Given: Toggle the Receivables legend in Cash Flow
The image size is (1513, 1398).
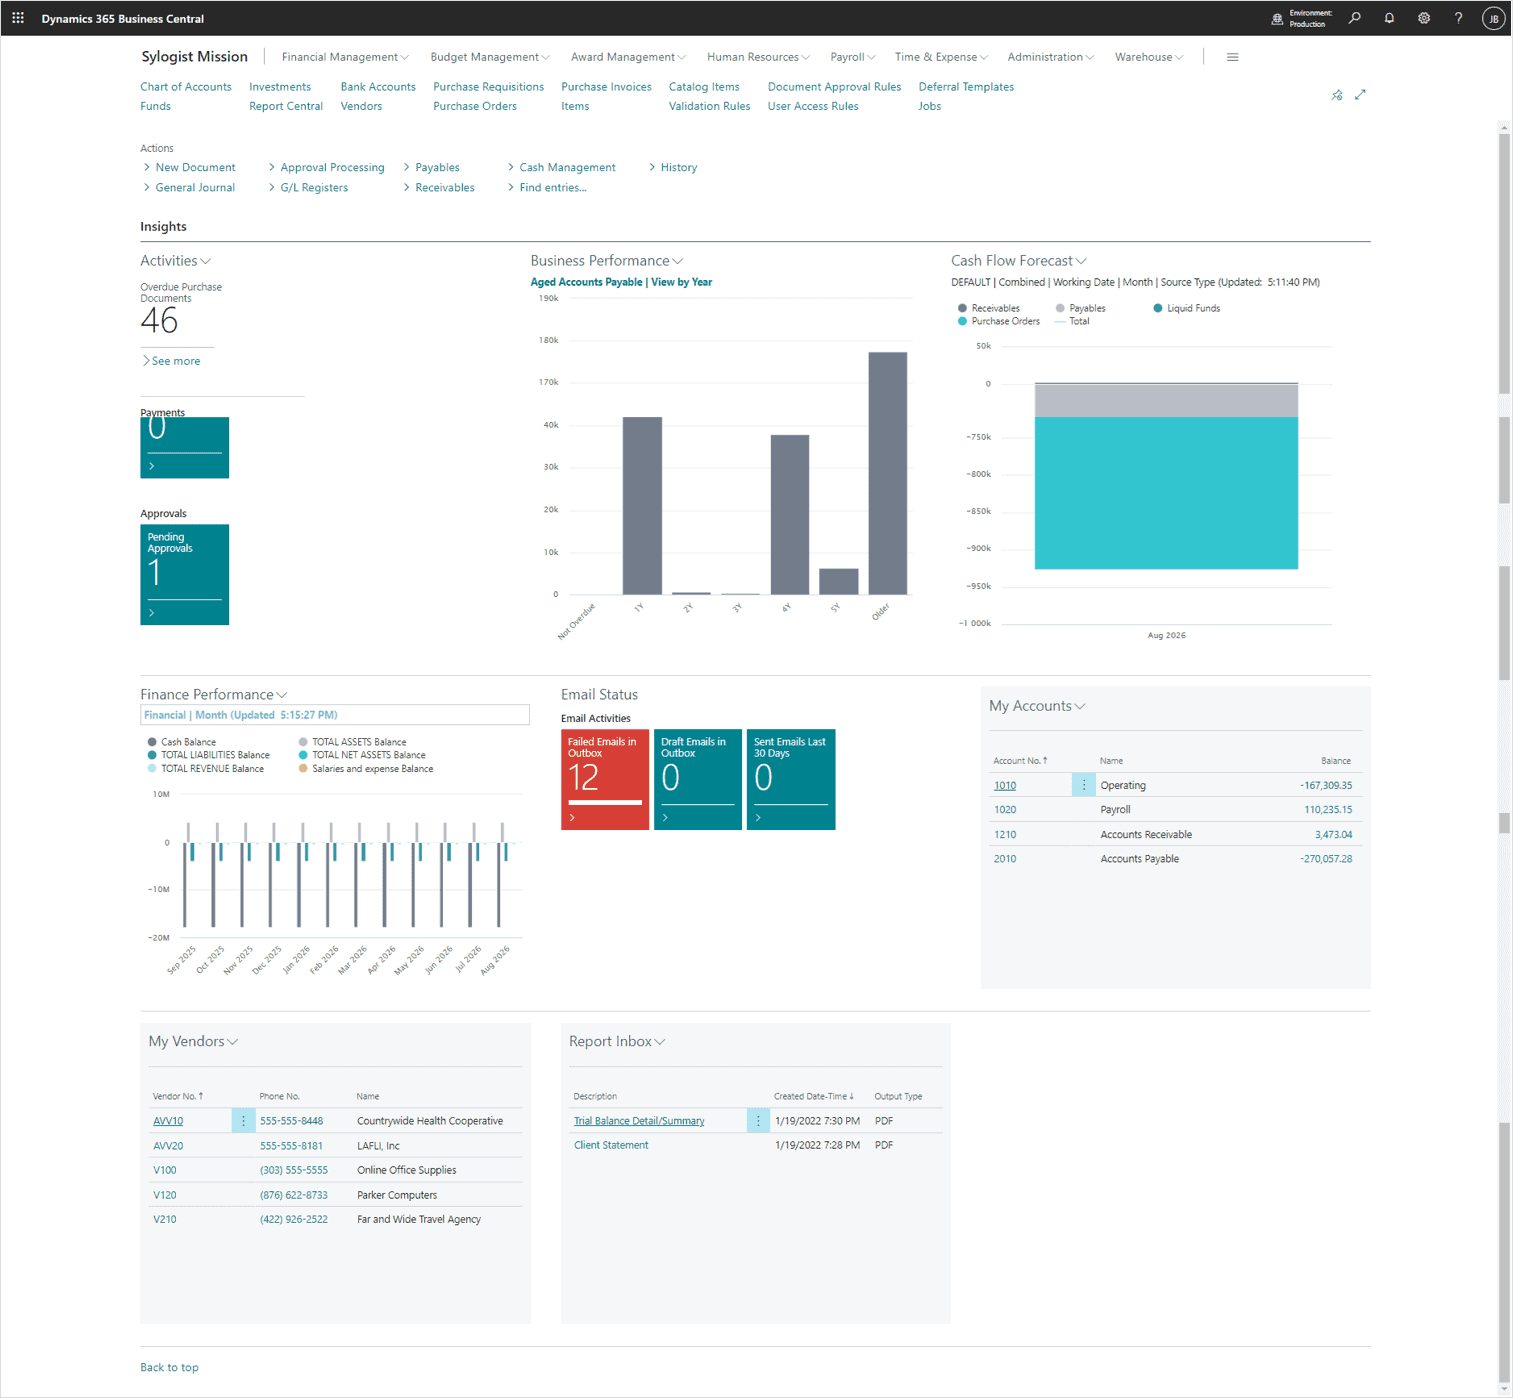Looking at the screenshot, I should [x=988, y=308].
